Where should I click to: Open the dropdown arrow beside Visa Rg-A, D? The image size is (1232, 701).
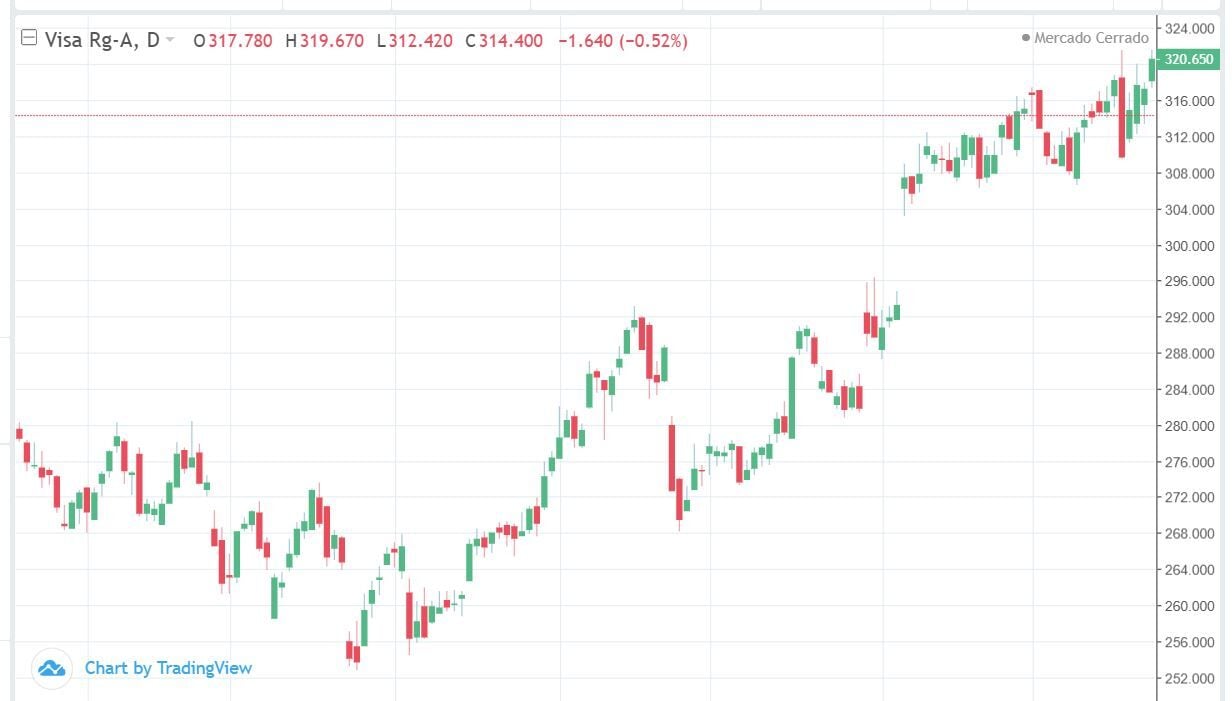(170, 40)
